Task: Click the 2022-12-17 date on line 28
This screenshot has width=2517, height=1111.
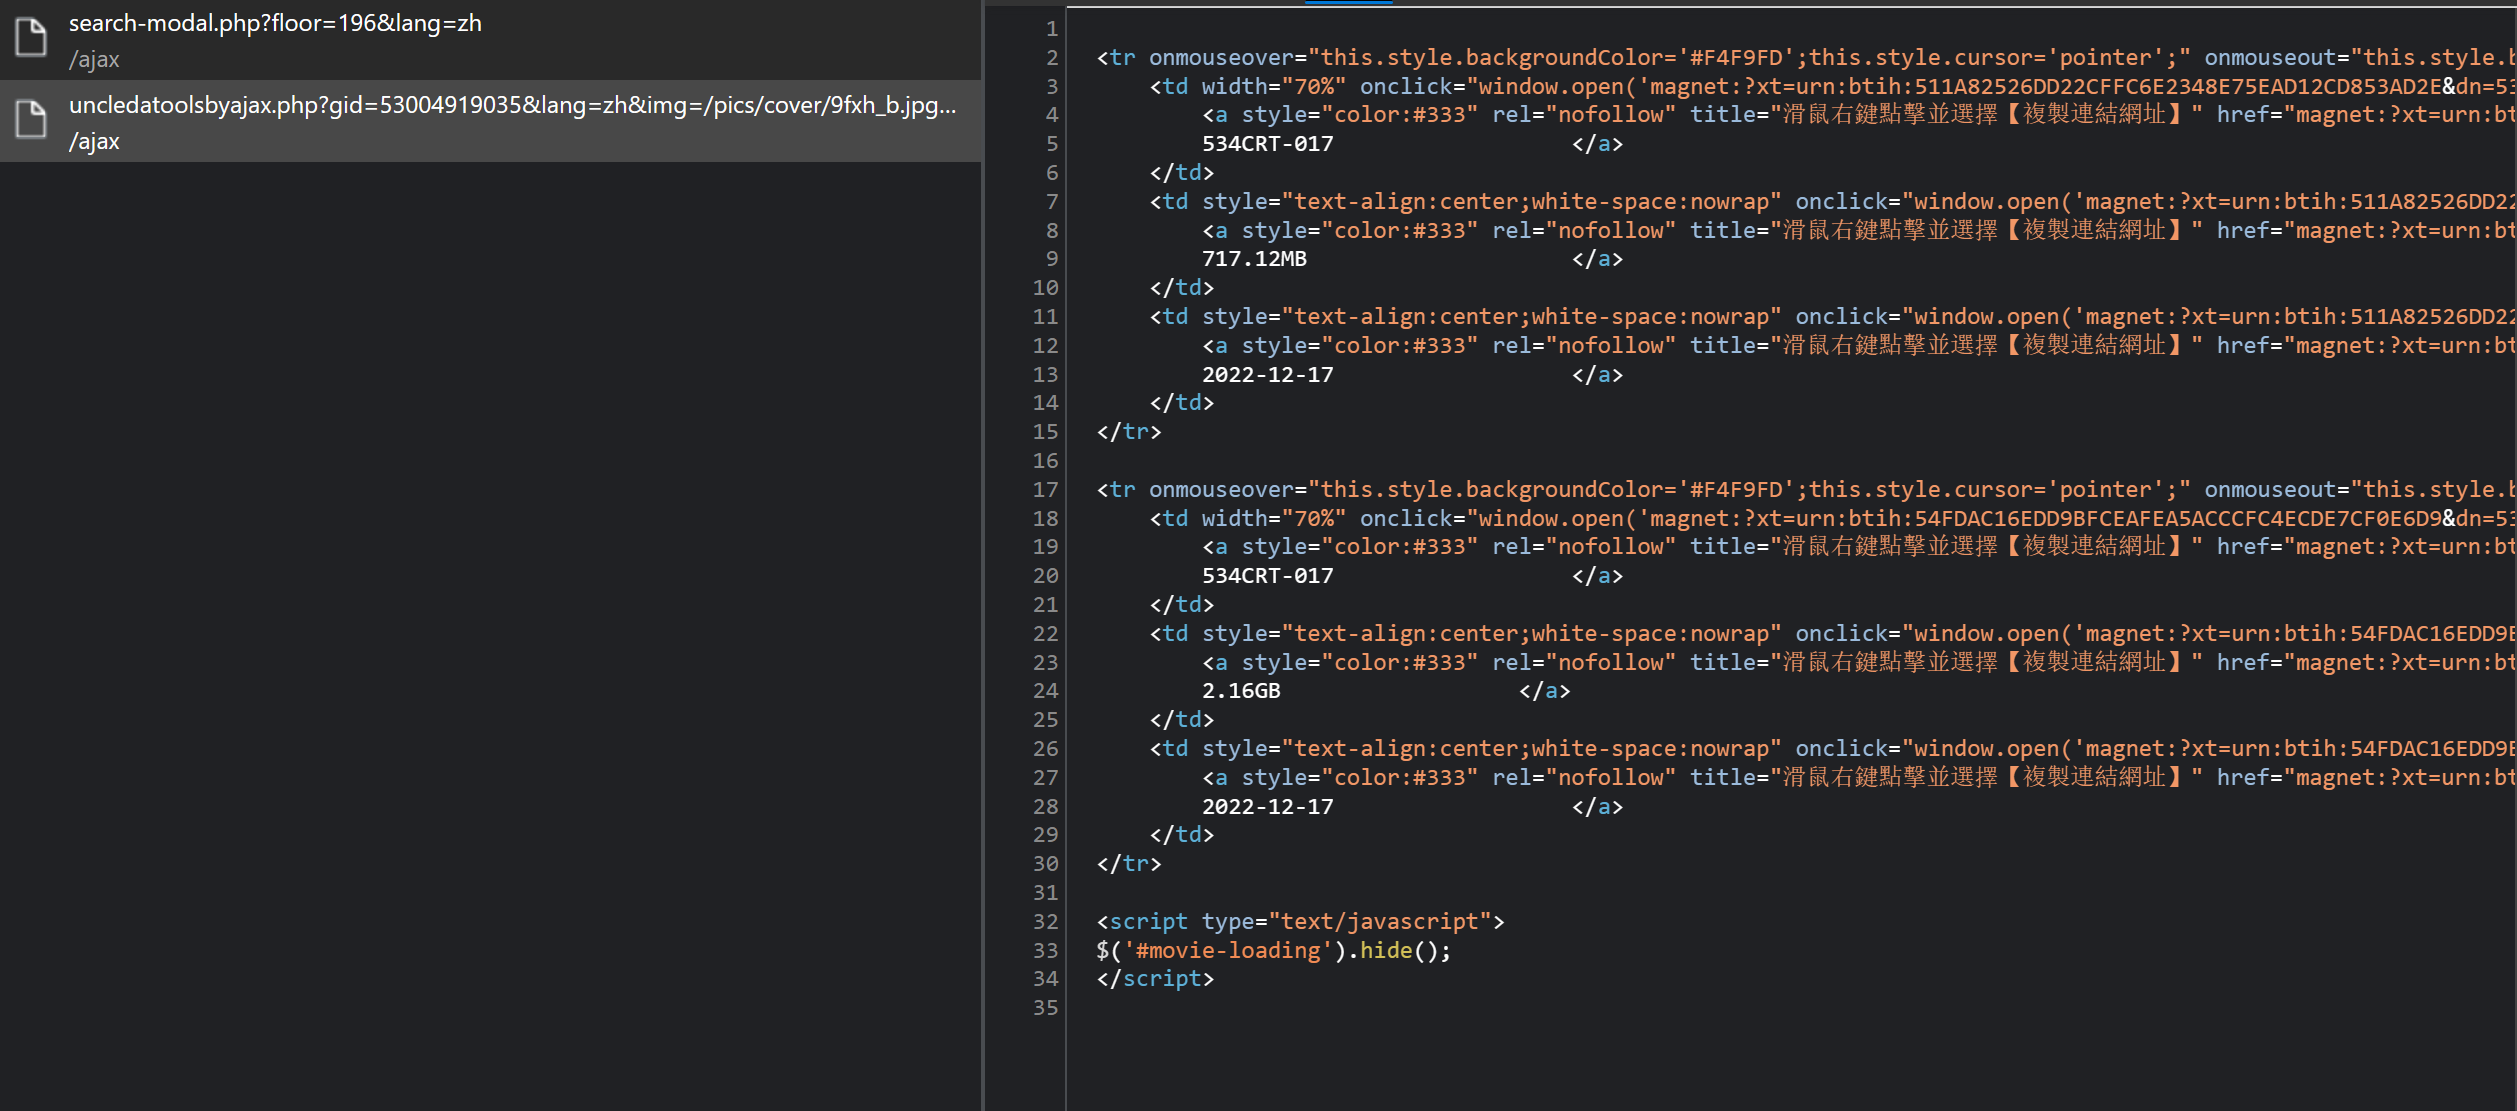Action: pos(1267,807)
